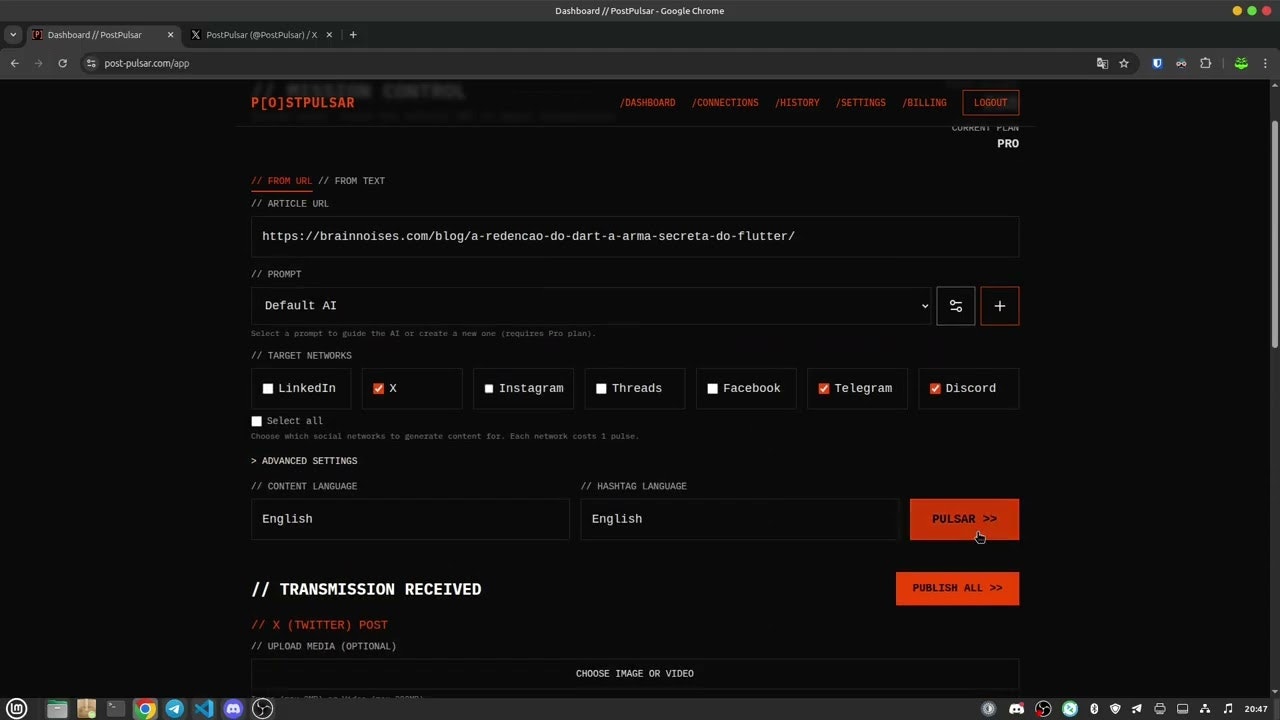Click PUBLISH ALL >> button
This screenshot has height=720, width=1280.
[957, 588]
